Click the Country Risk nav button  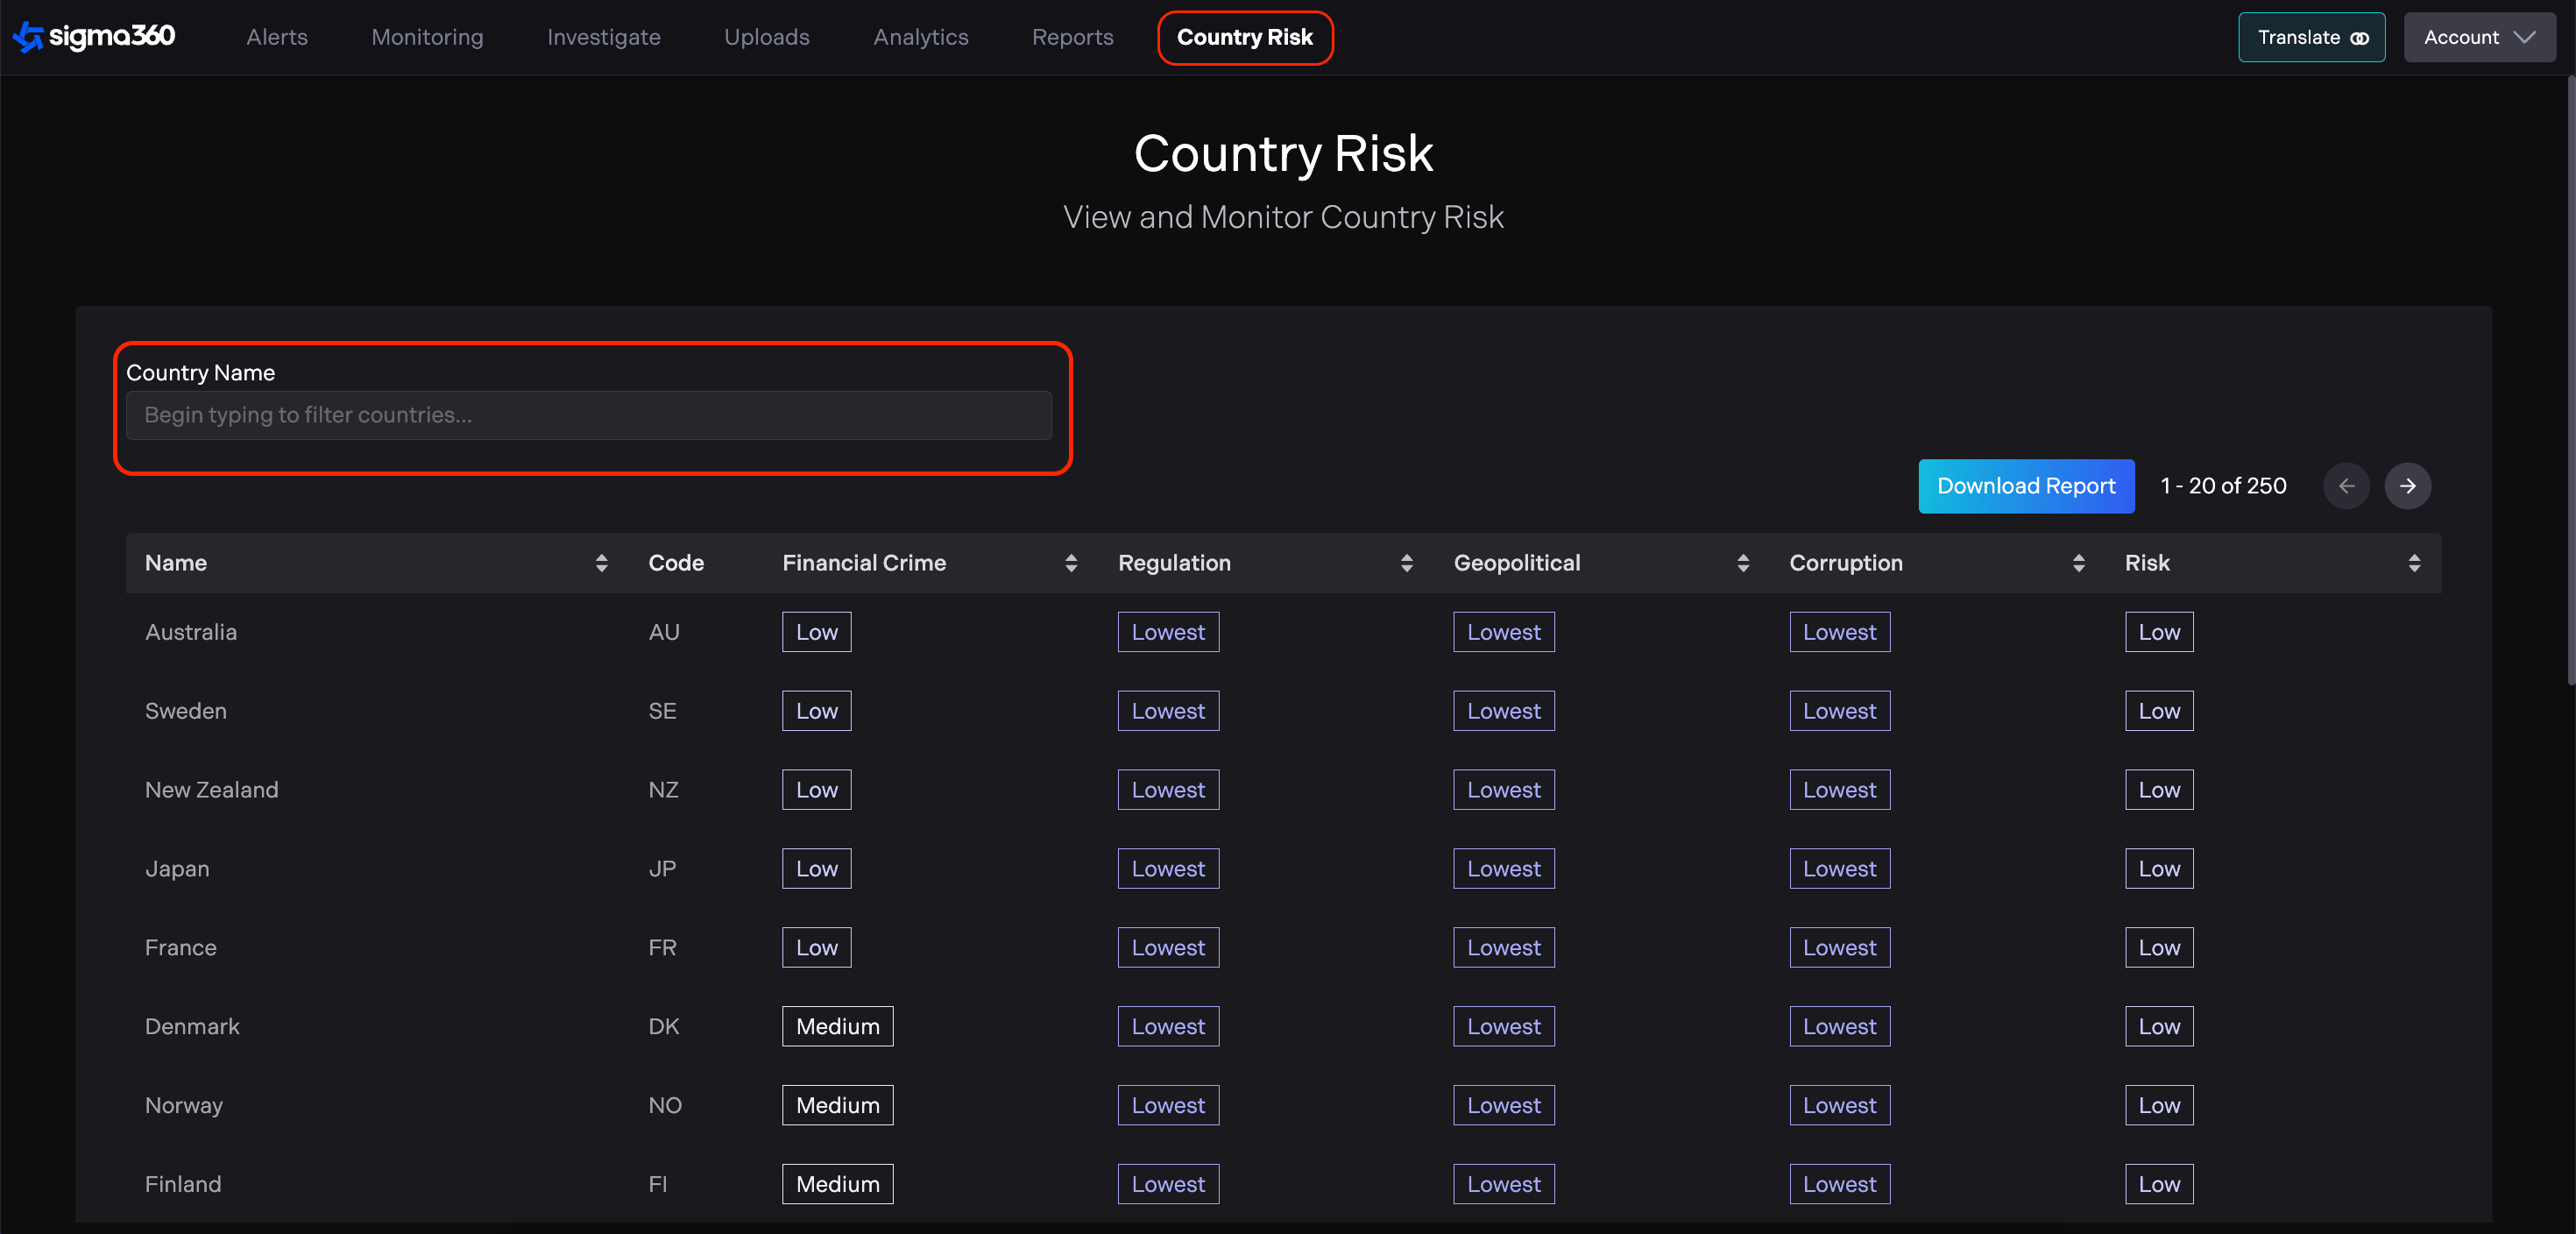tap(1244, 37)
